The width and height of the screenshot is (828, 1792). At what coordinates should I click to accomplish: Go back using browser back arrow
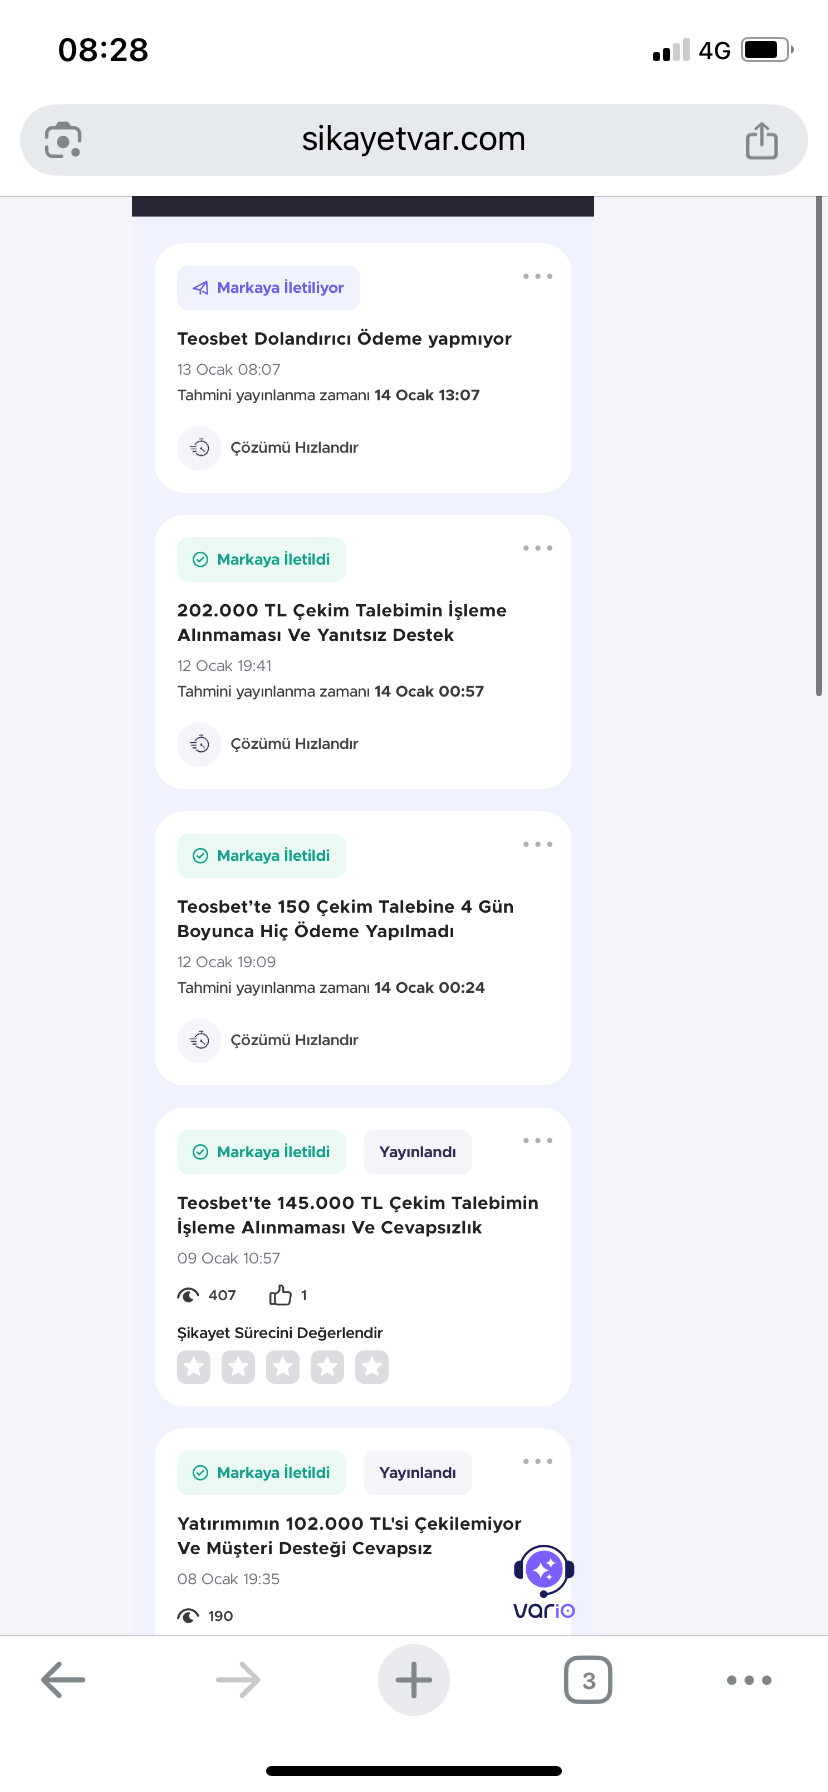[63, 1680]
